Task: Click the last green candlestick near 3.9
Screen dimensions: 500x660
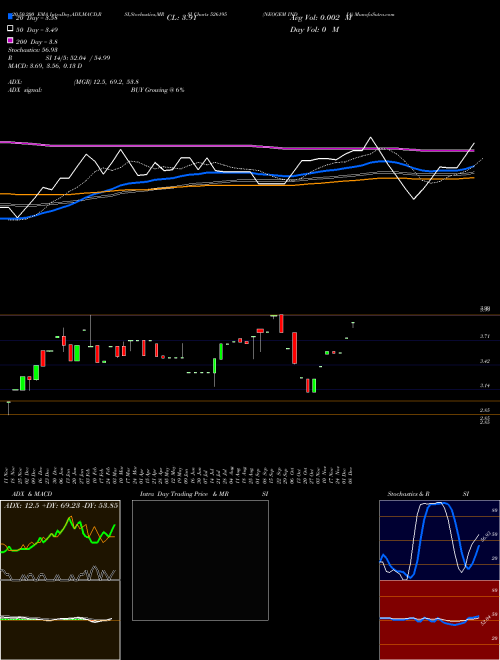Action: tap(353, 325)
